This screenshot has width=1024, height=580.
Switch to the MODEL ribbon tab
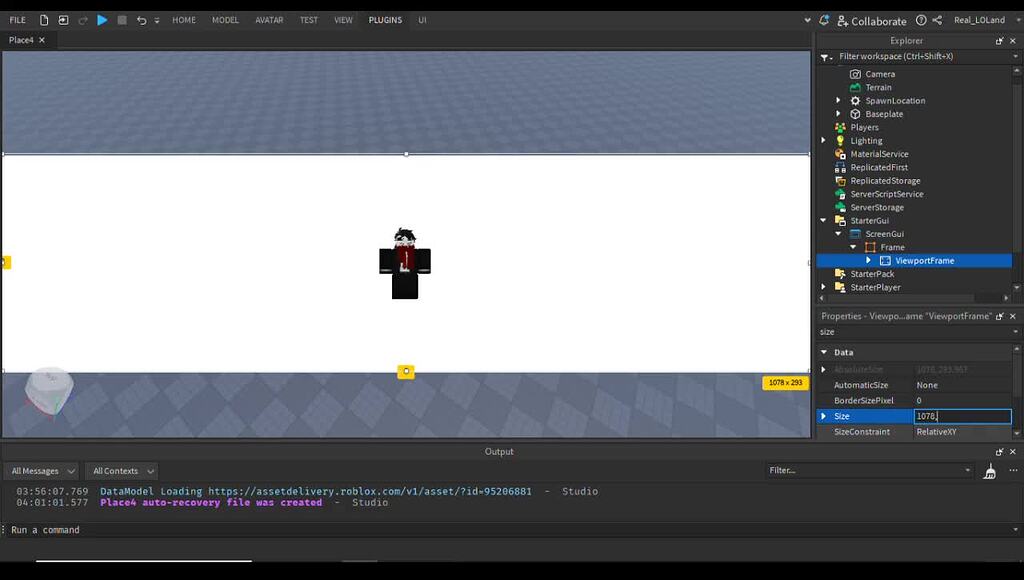(225, 19)
